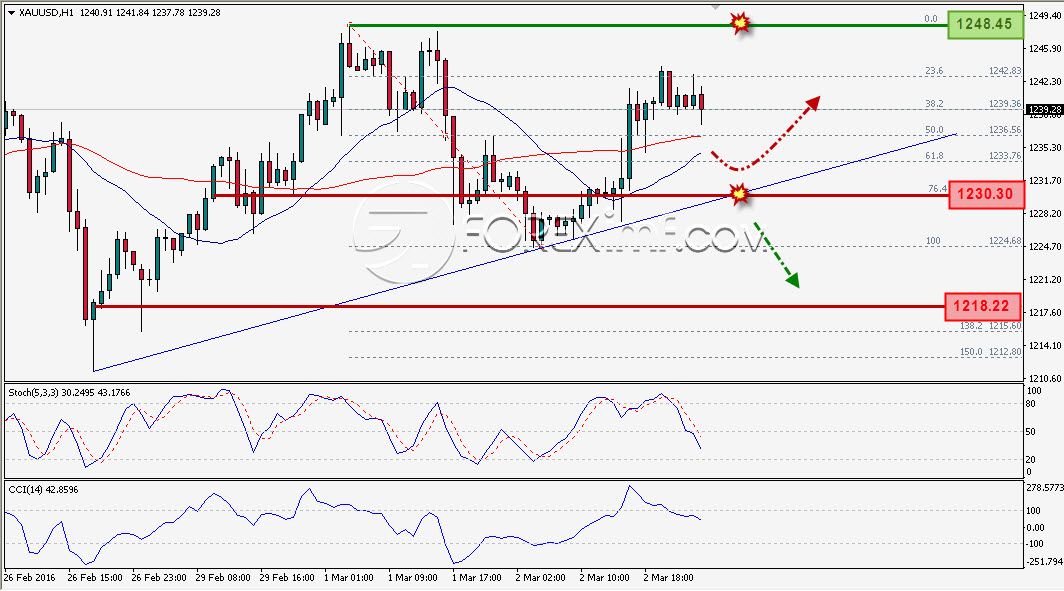Click the current price tag 1239.28 on axis
1064x591 pixels.
coord(1044,109)
